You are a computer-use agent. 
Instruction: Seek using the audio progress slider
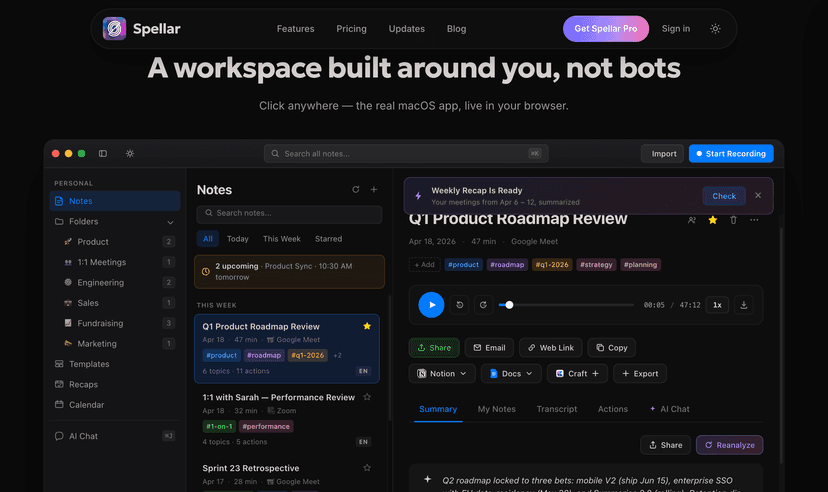(x=566, y=305)
